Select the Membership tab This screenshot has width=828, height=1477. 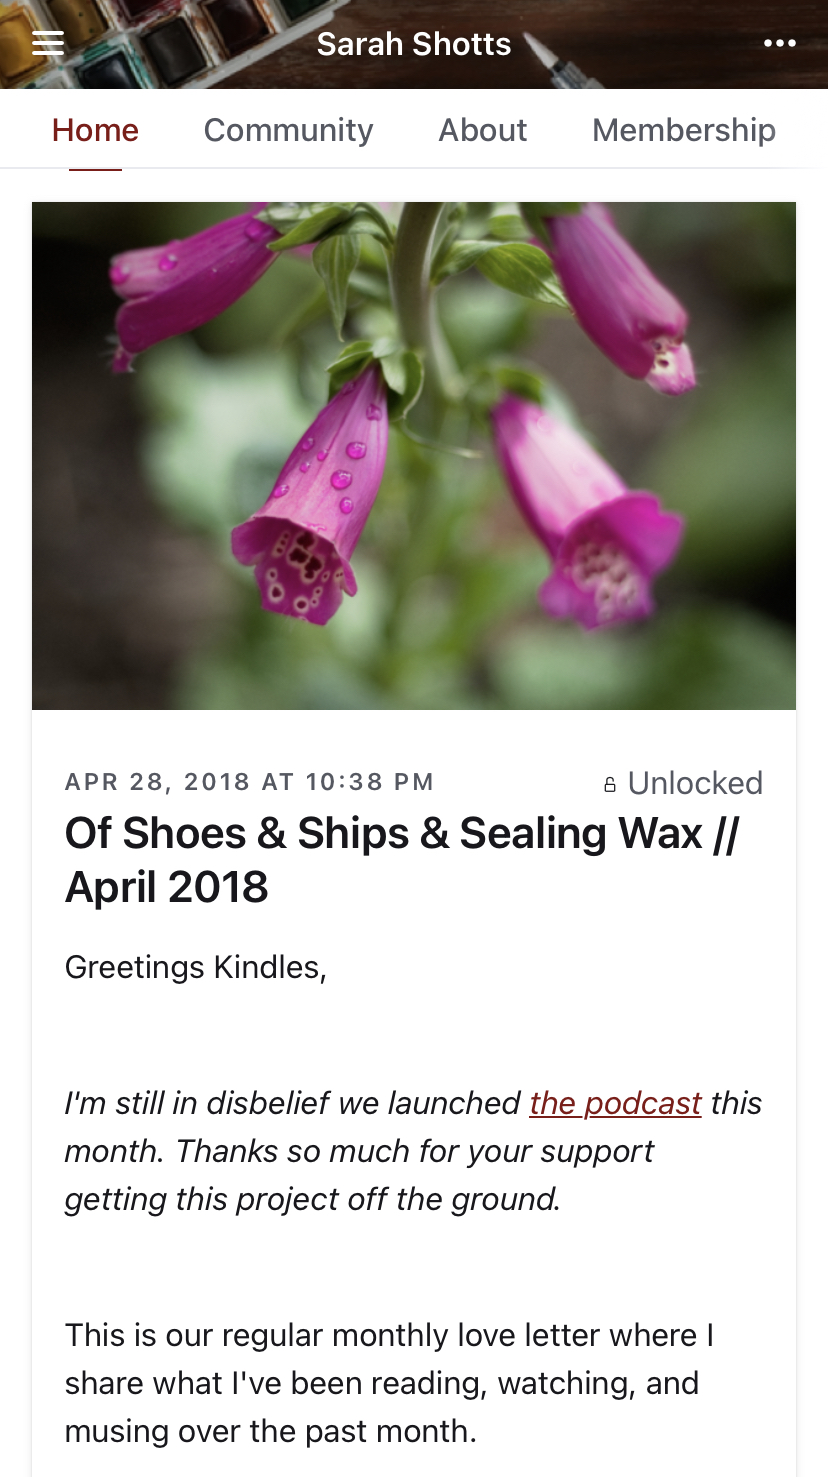point(683,130)
